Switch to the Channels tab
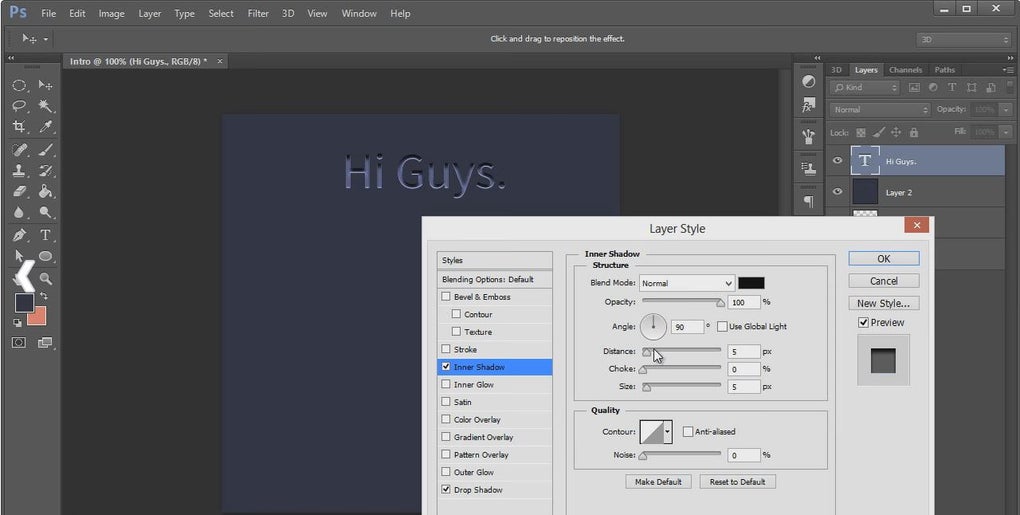Viewport: 1020px width, 515px height. click(x=905, y=70)
